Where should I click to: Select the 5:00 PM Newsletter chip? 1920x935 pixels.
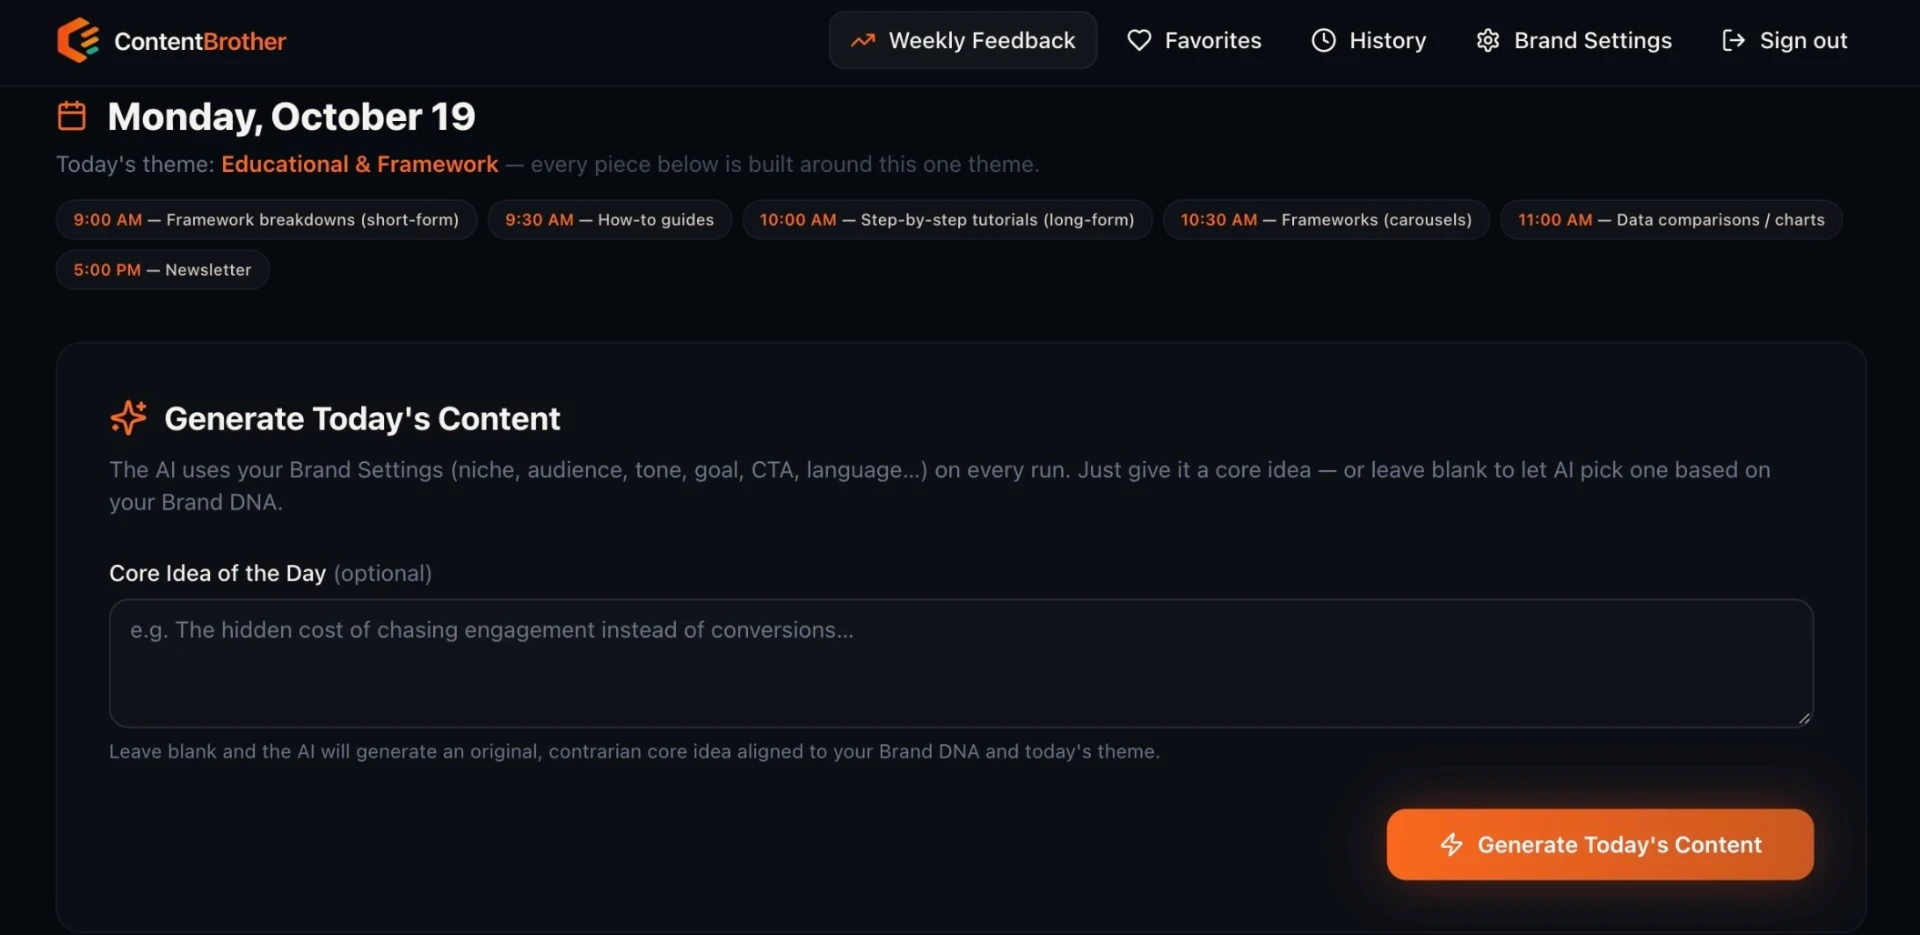(162, 269)
